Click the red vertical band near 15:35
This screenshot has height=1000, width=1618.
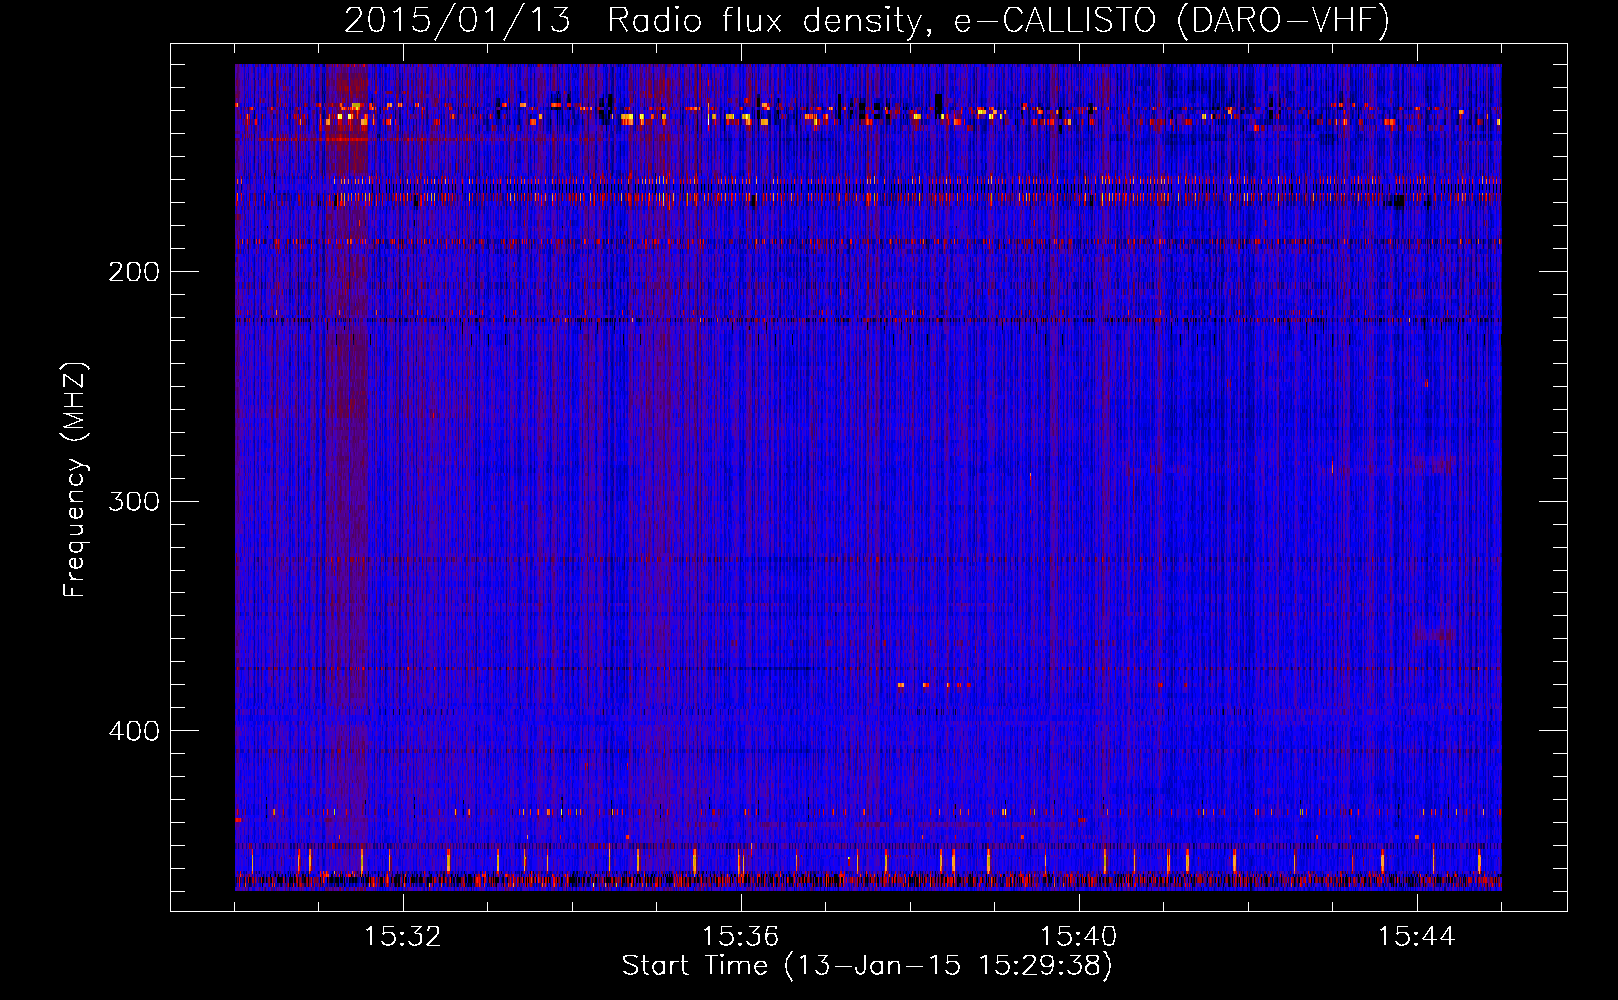(x=662, y=450)
